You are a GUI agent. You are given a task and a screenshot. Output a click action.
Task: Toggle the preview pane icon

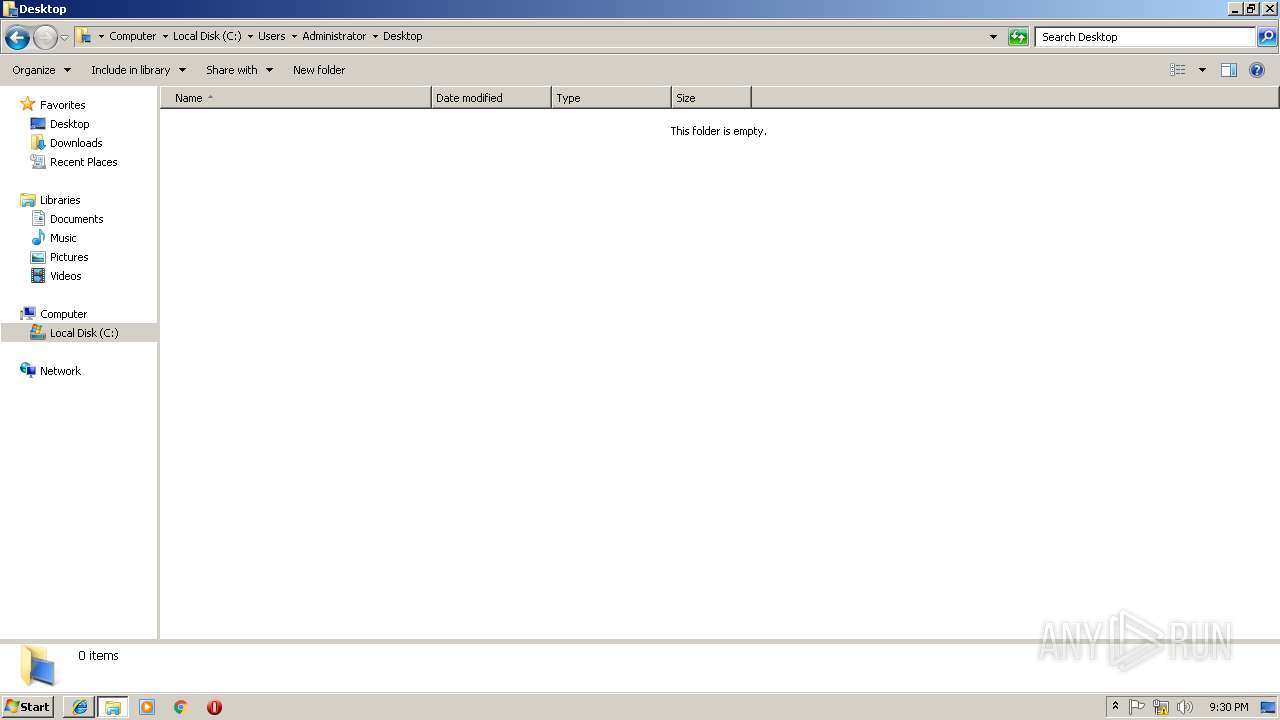[x=1229, y=70]
